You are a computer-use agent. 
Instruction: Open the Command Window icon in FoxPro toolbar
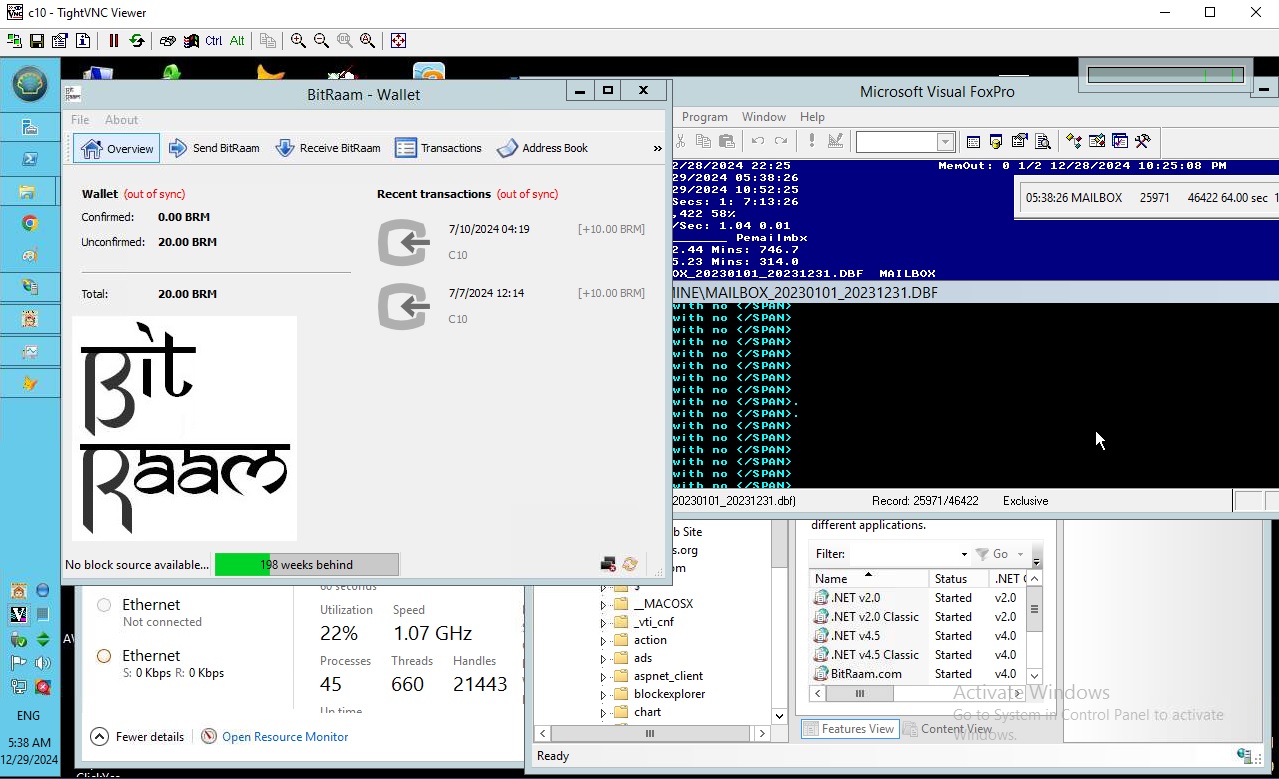click(973, 142)
